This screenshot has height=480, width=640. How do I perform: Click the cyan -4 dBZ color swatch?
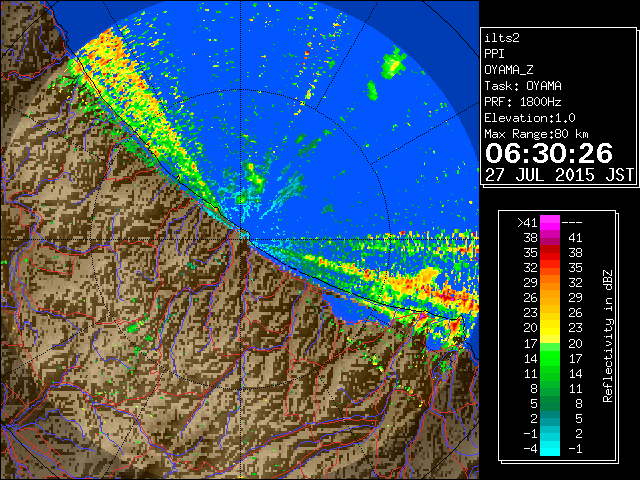[x=550, y=449]
